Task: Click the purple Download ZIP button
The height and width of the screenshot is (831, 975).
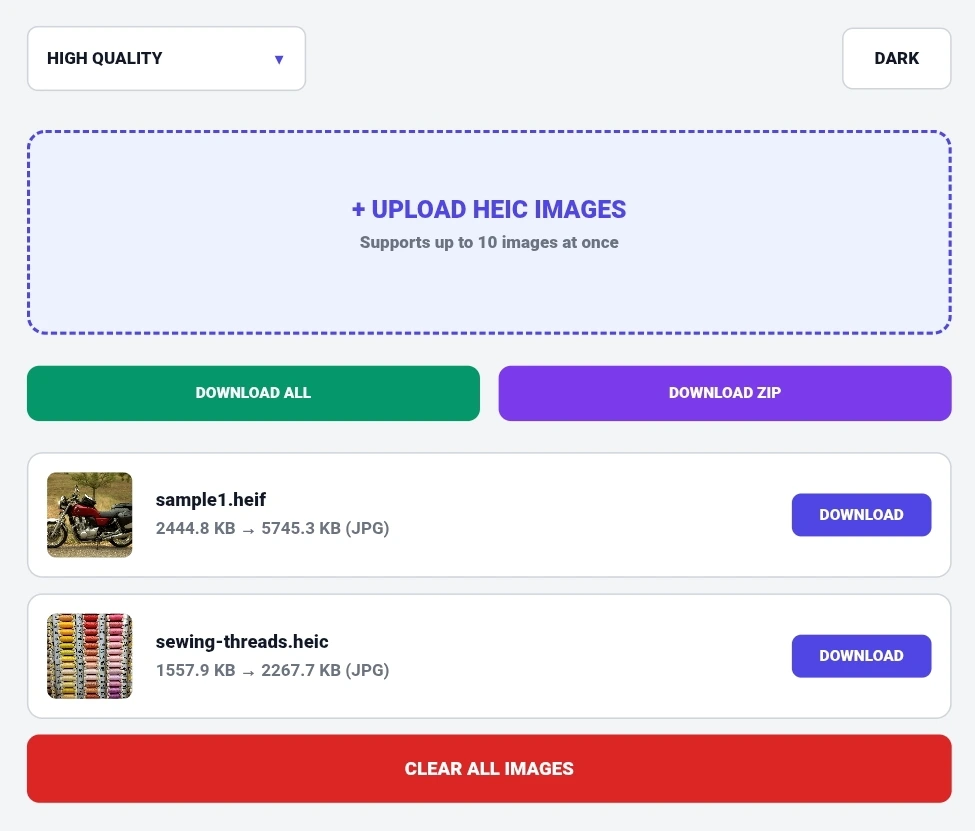Action: coord(724,393)
